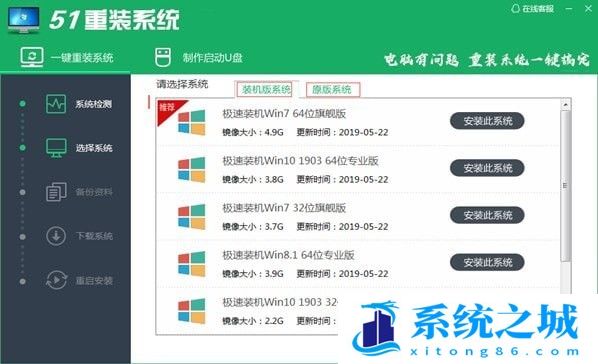The height and width of the screenshot is (364, 598).
Task: Open the 备份资料 documents icon step
Action: click(56, 192)
